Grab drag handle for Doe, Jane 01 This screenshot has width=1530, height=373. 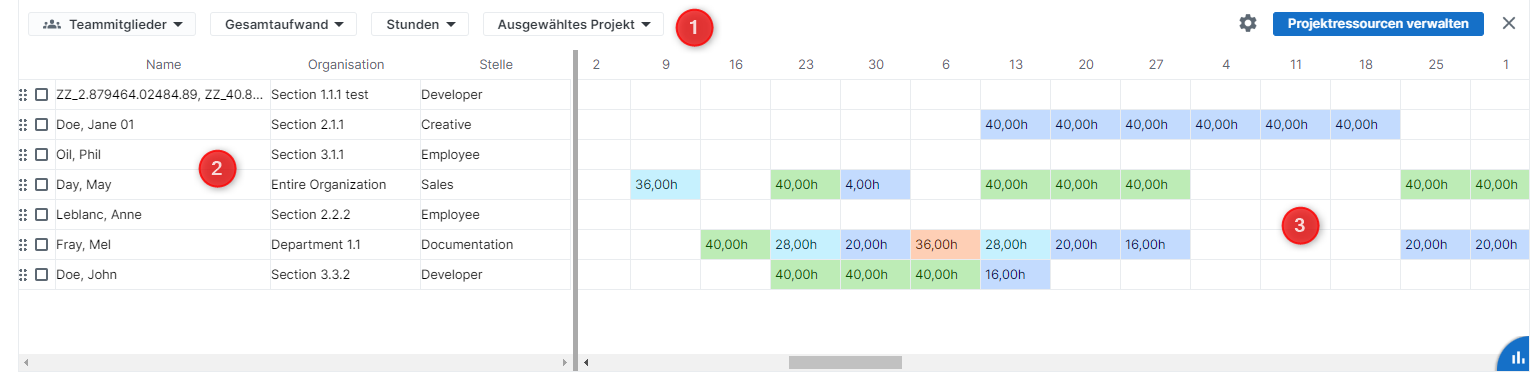click(x=22, y=125)
